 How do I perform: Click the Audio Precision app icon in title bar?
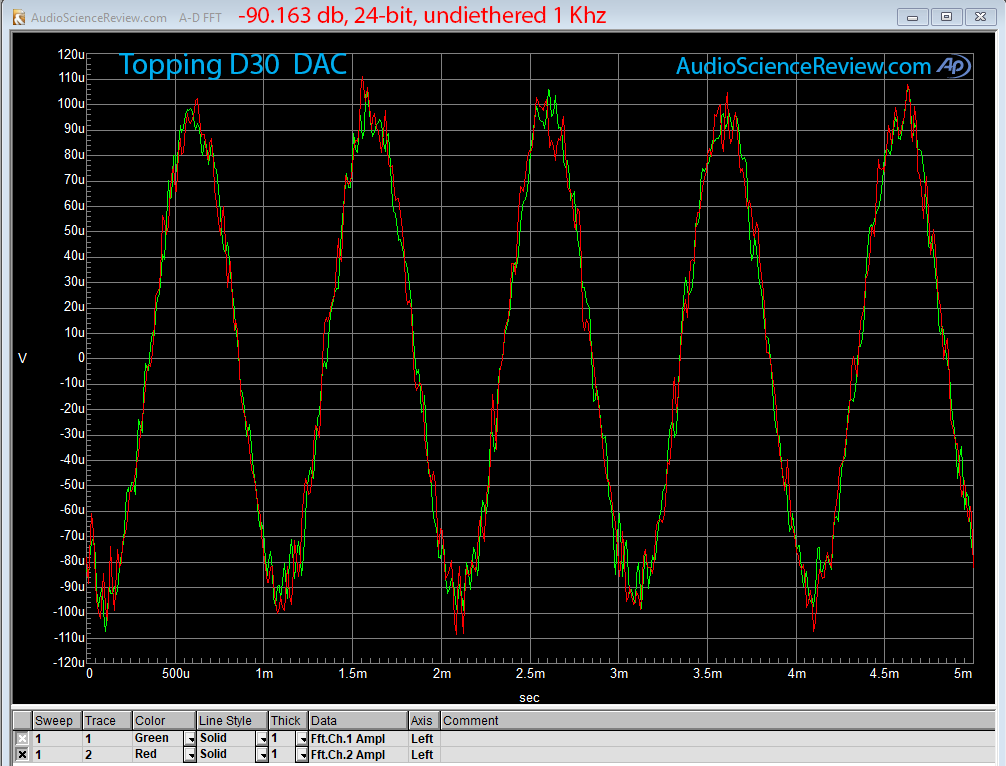pos(19,17)
